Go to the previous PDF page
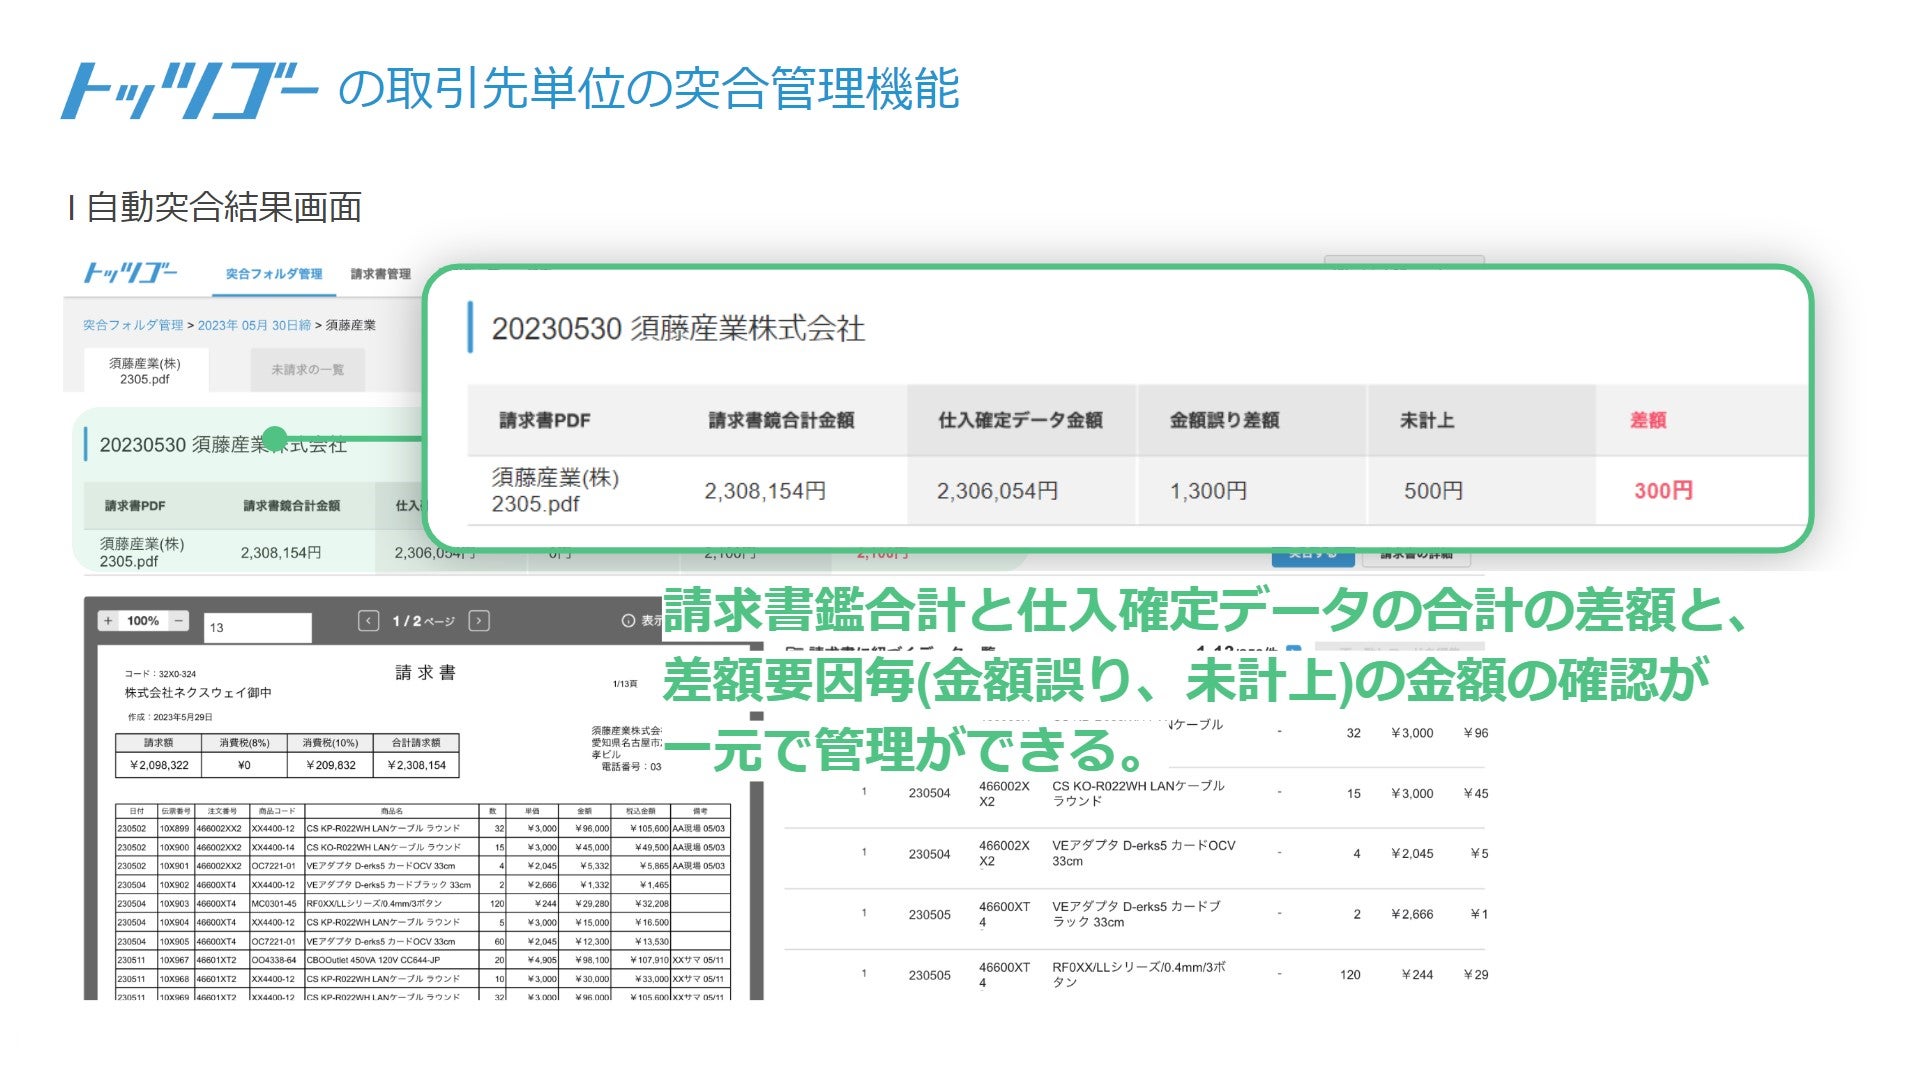This screenshot has width=1909, height=1074. [x=368, y=621]
